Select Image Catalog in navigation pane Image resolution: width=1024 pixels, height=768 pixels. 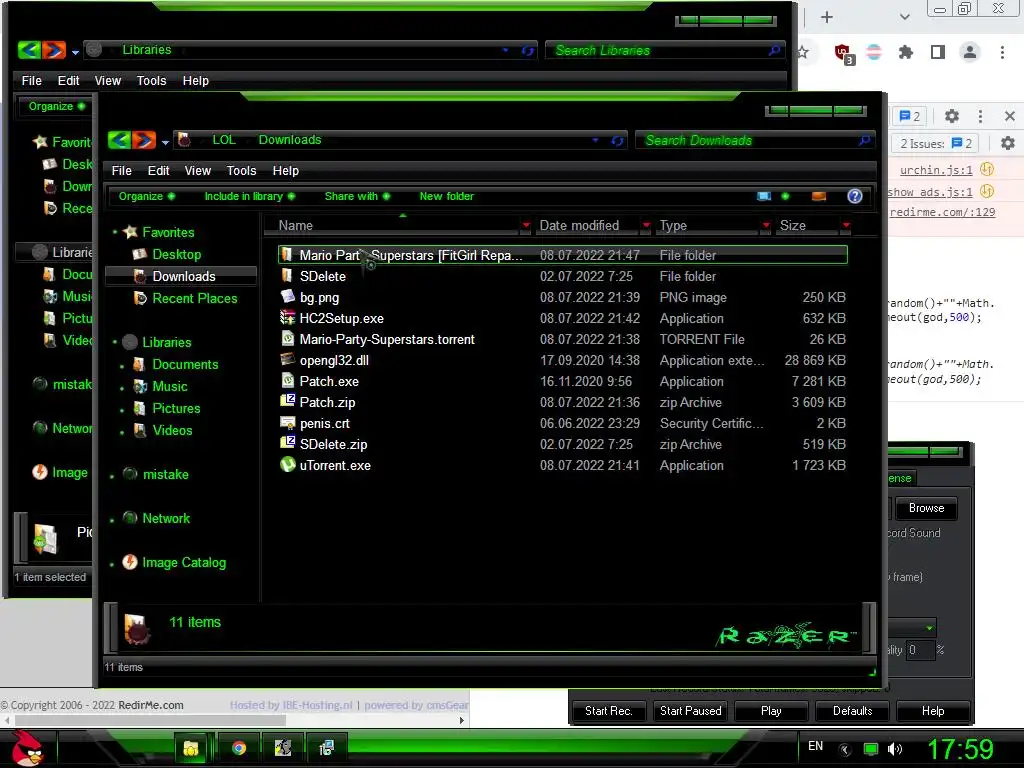184,563
